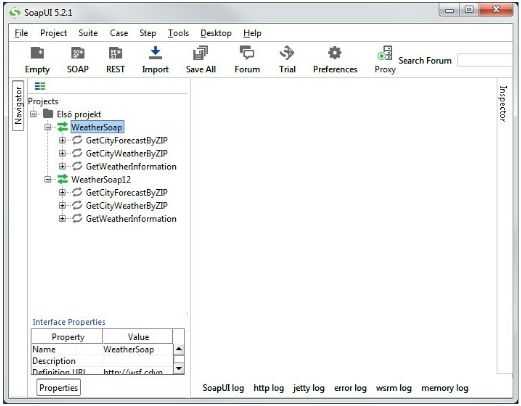This screenshot has width=521, height=406.
Task: Open the Case menu
Action: [119, 33]
